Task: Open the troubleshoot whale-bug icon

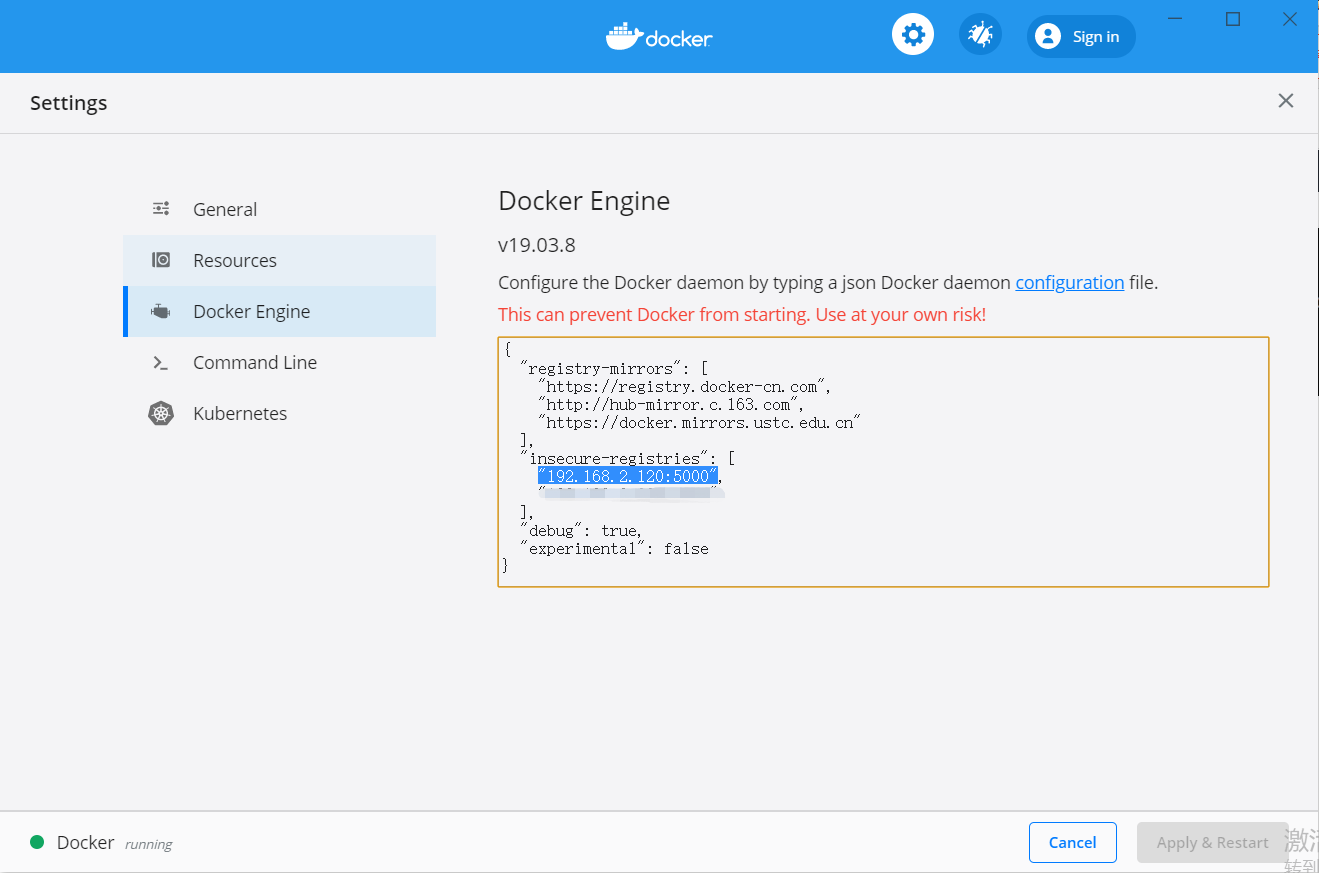Action: click(x=980, y=33)
